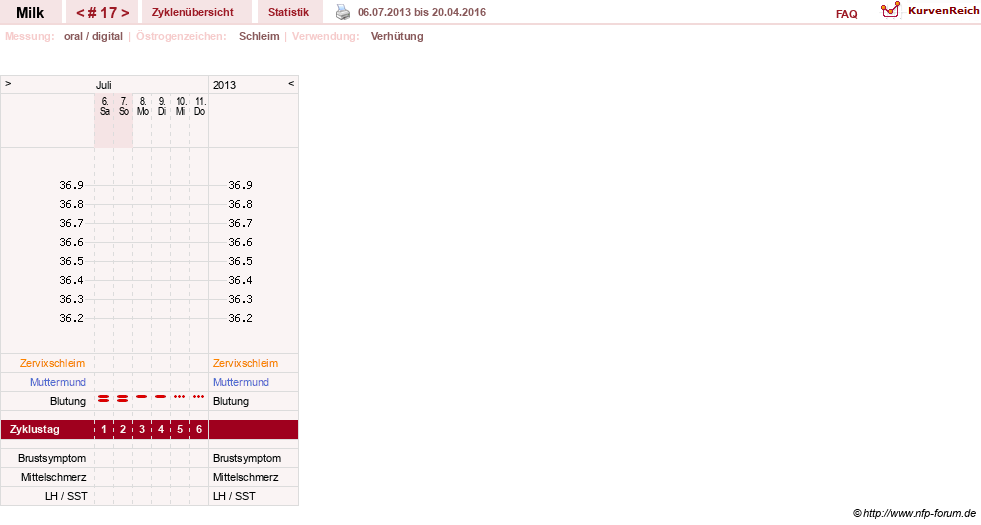Click left-hand 'Mittelschmerz' row label
This screenshot has height=525, width=981.
coord(53,477)
